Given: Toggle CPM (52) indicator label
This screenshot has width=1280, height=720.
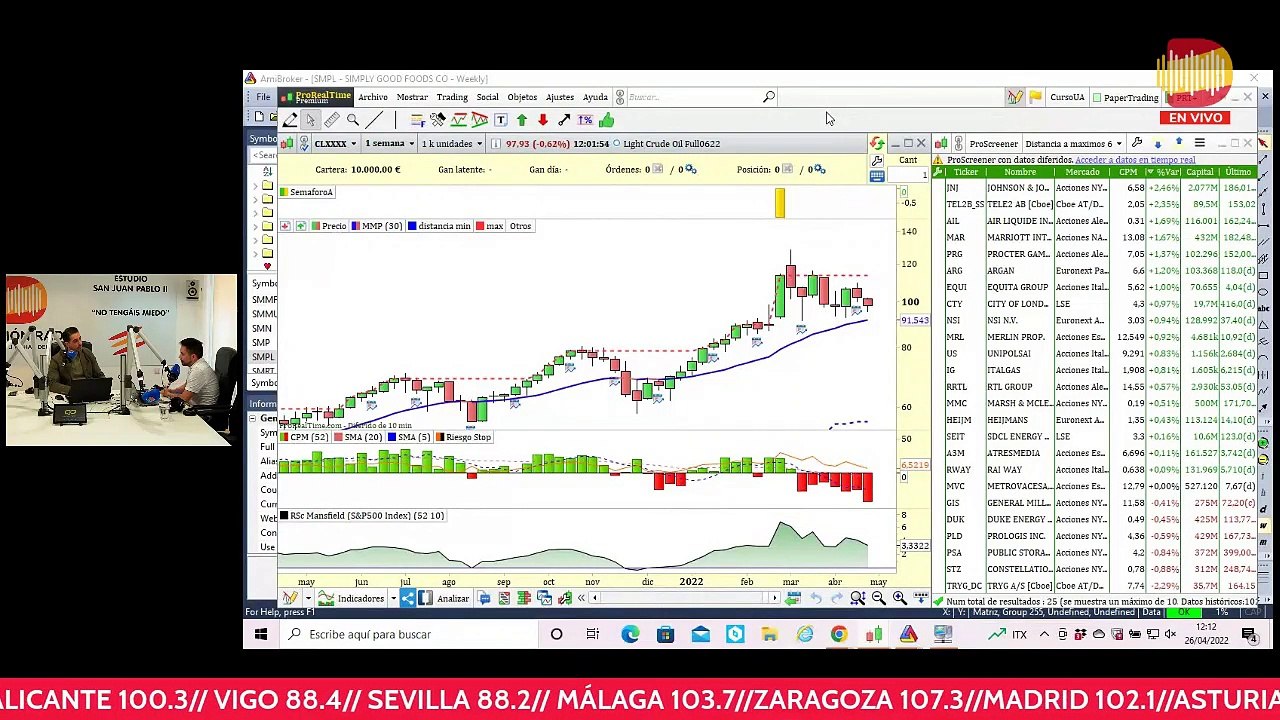Looking at the screenshot, I should pyautogui.click(x=305, y=437).
